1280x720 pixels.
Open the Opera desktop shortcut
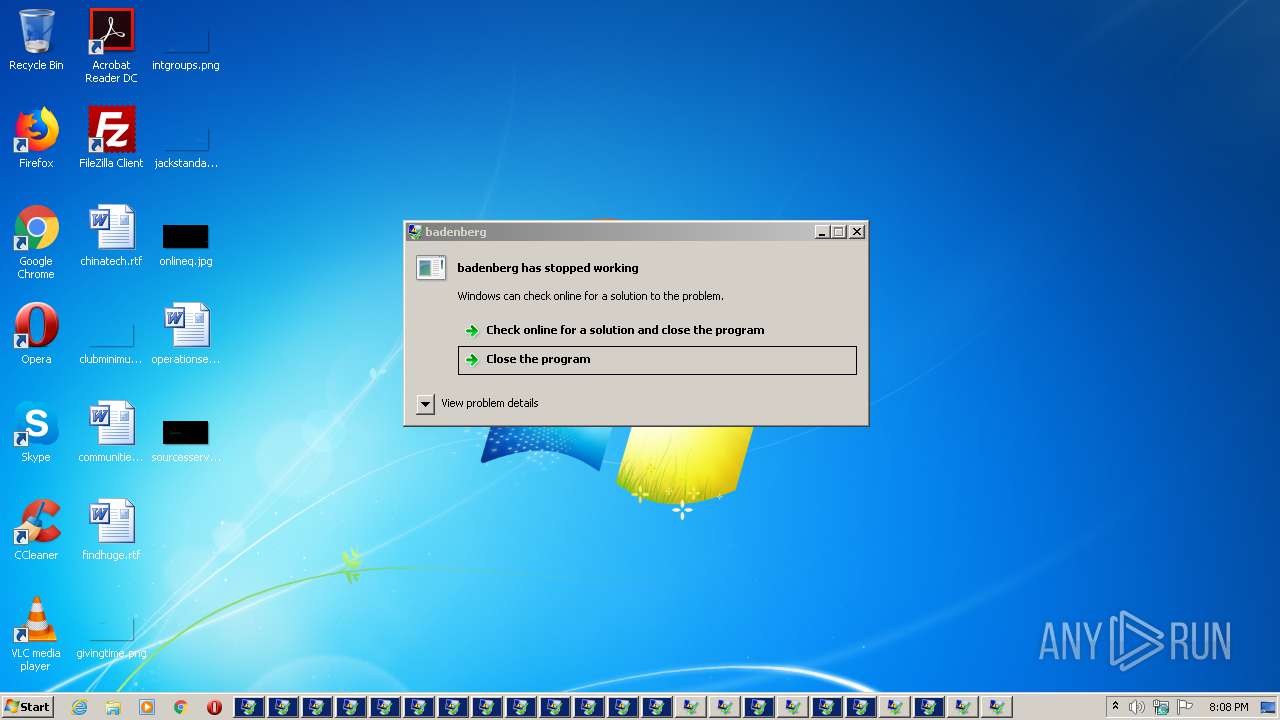[36, 335]
